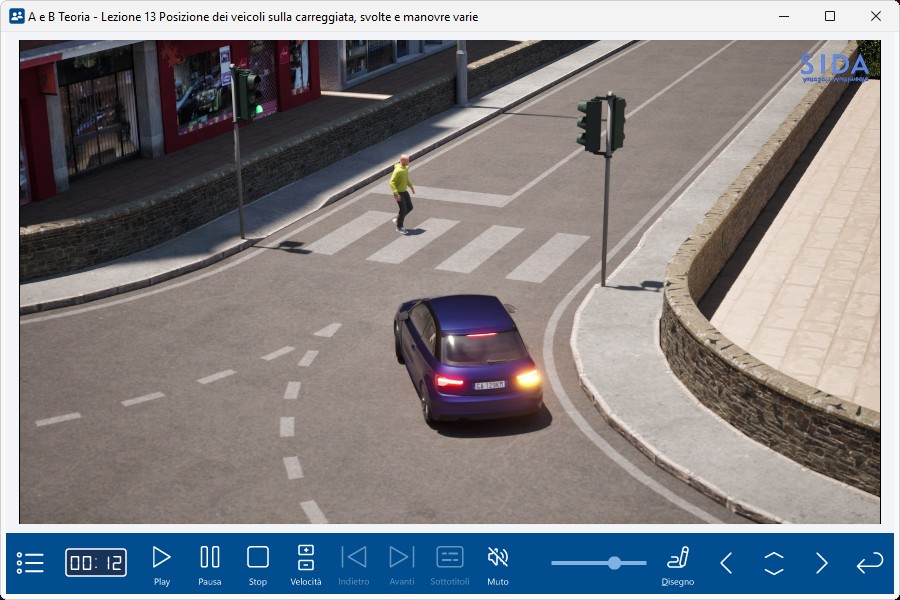The image size is (900, 600).
Task: Expand the up-down chevron control
Action: (x=774, y=563)
